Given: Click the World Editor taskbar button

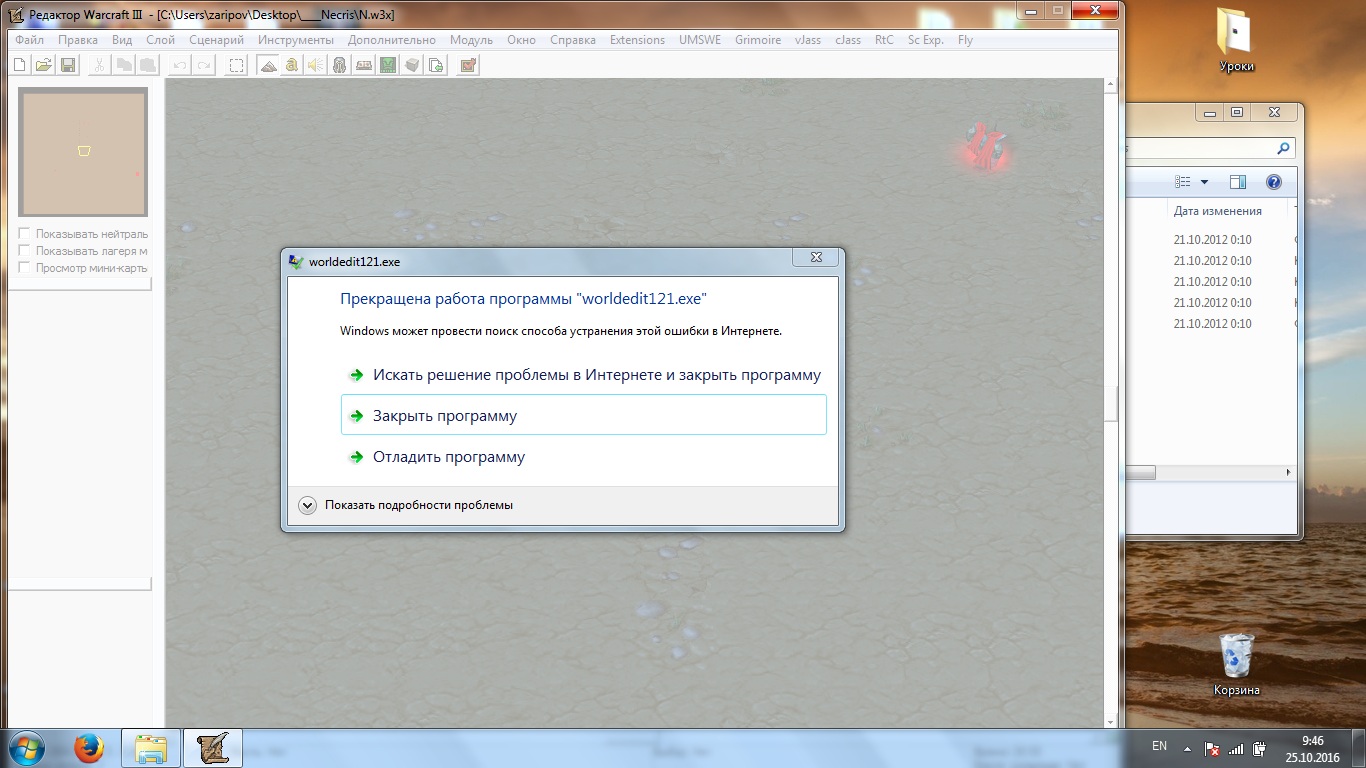Looking at the screenshot, I should (x=213, y=748).
